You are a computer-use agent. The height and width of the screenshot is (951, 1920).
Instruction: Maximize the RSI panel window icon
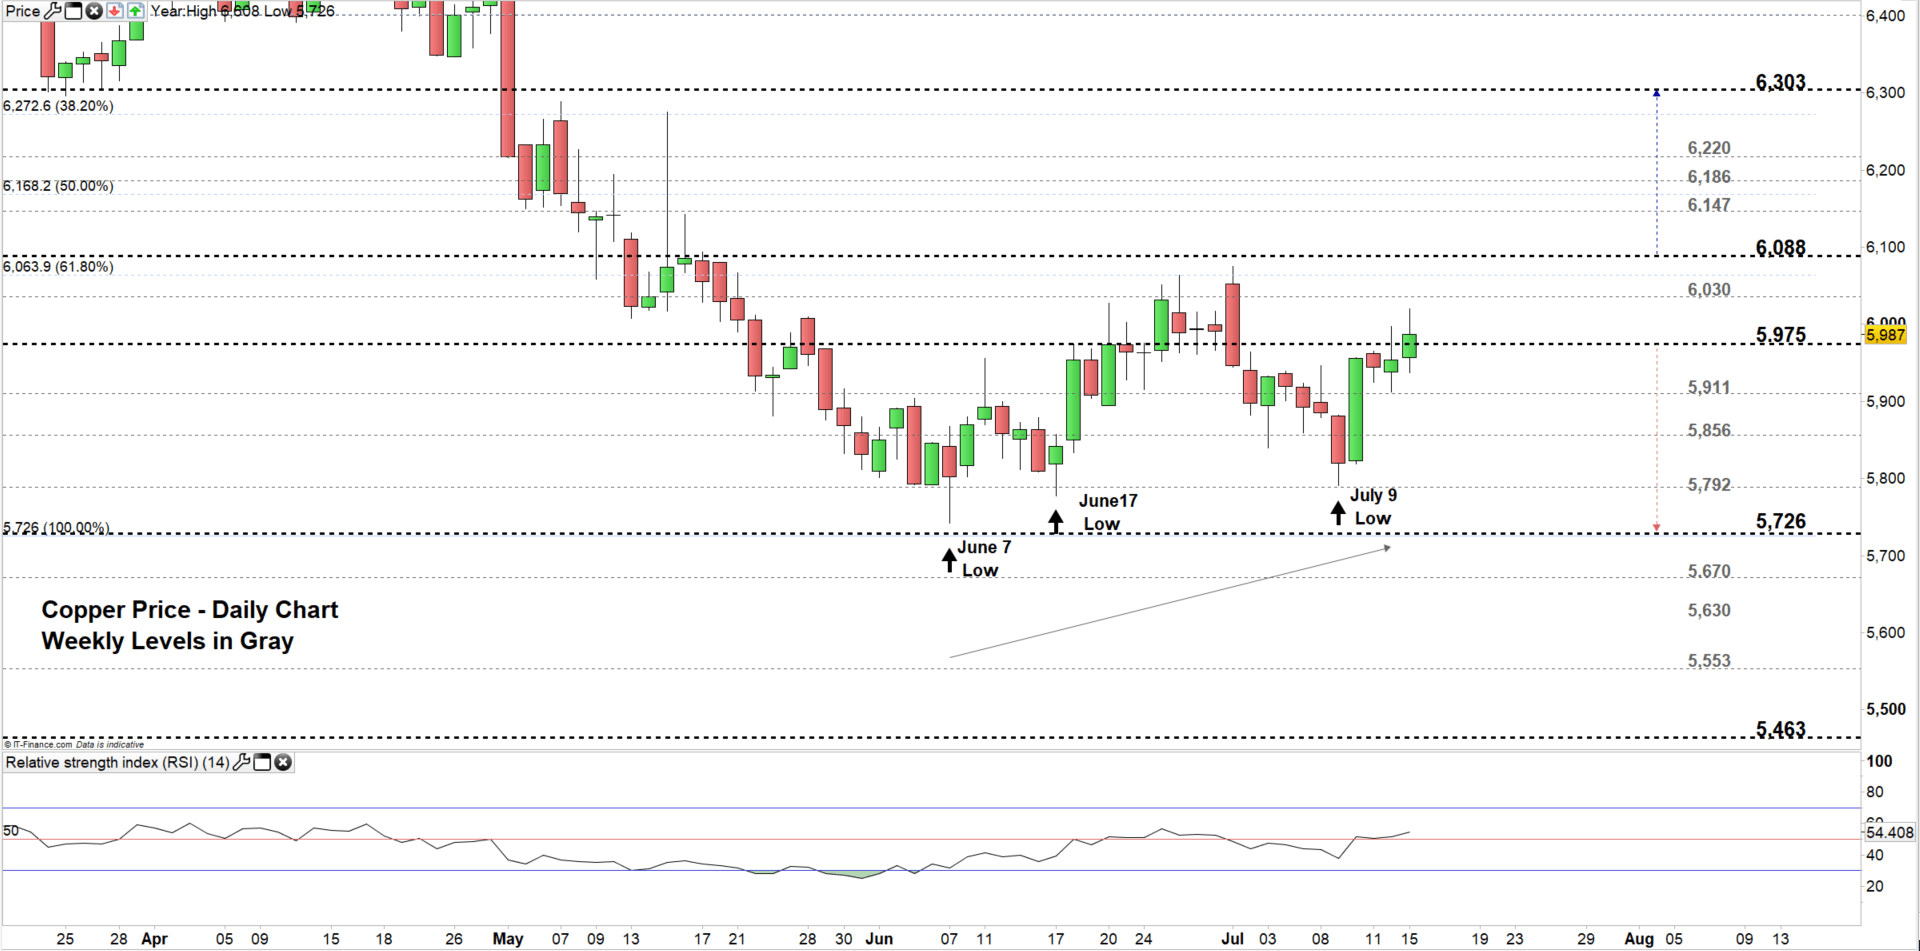coord(262,763)
